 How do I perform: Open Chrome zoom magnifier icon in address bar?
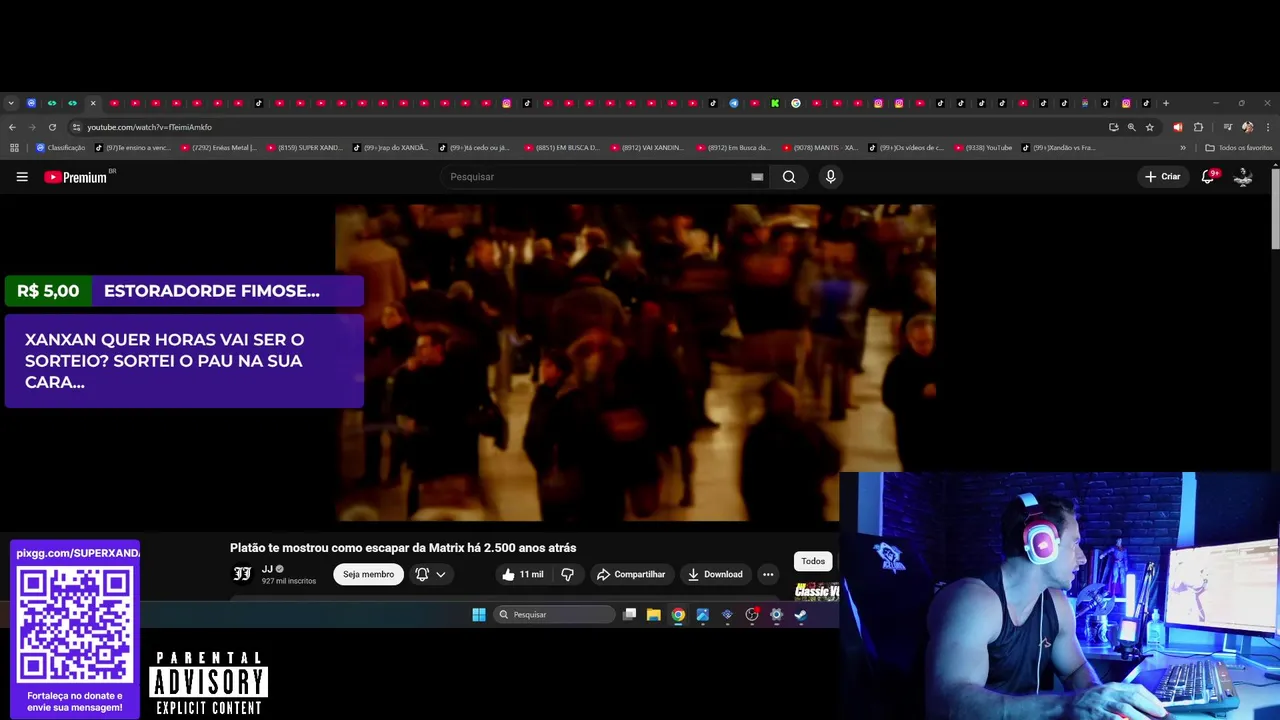pyautogui.click(x=1132, y=127)
